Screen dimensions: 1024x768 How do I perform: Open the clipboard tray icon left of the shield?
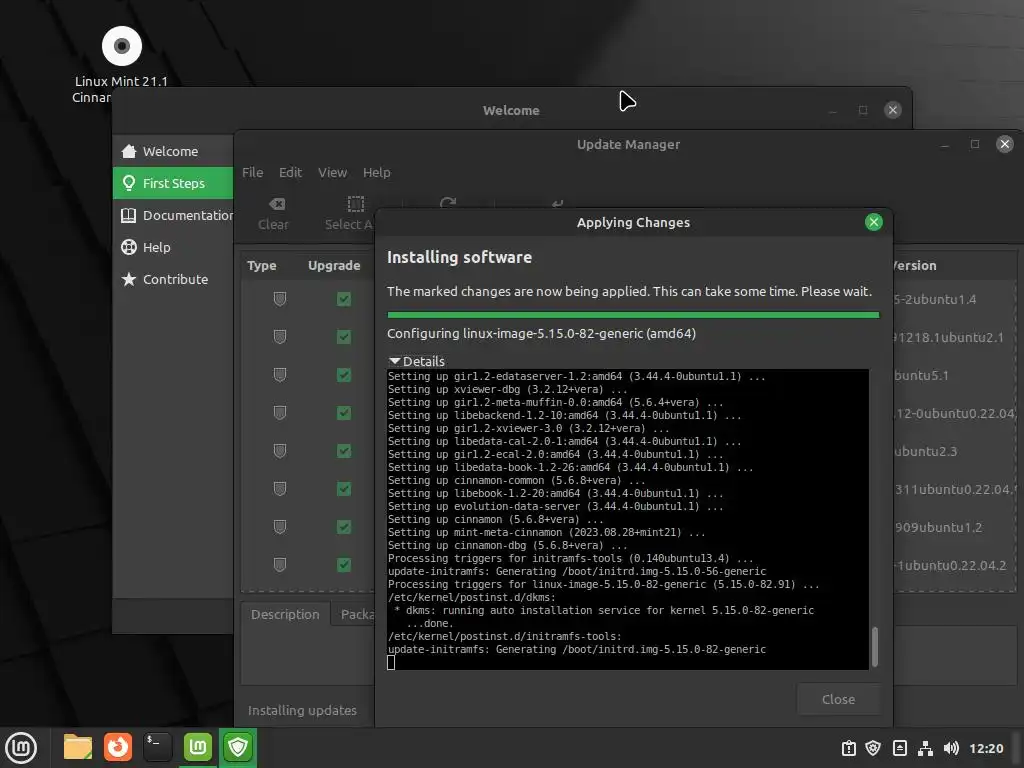[848, 748]
